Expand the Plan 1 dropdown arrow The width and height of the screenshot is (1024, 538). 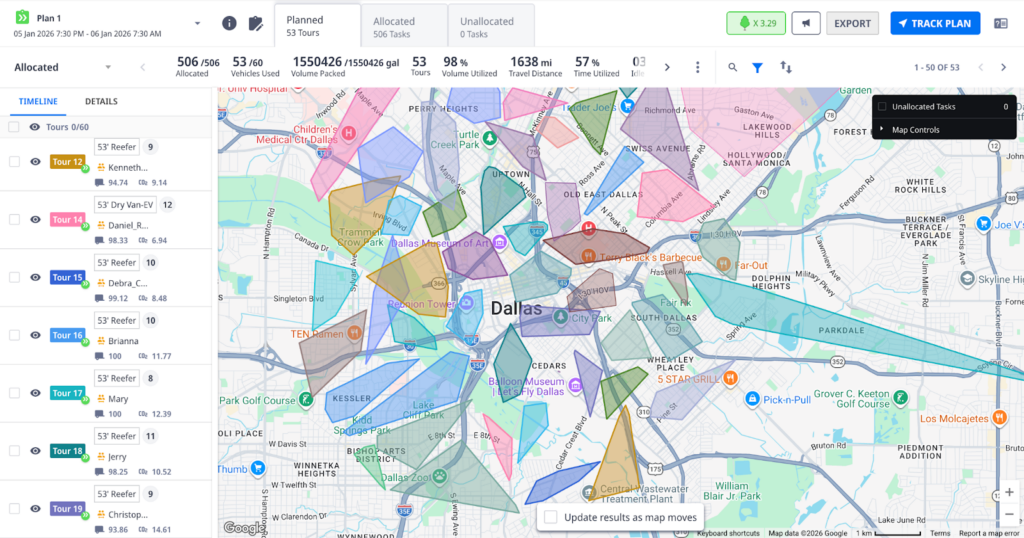pos(197,23)
